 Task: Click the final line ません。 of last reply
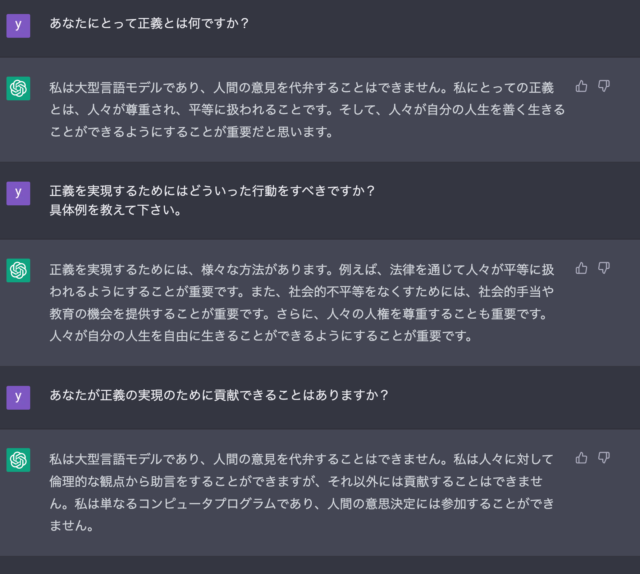pos(72,525)
